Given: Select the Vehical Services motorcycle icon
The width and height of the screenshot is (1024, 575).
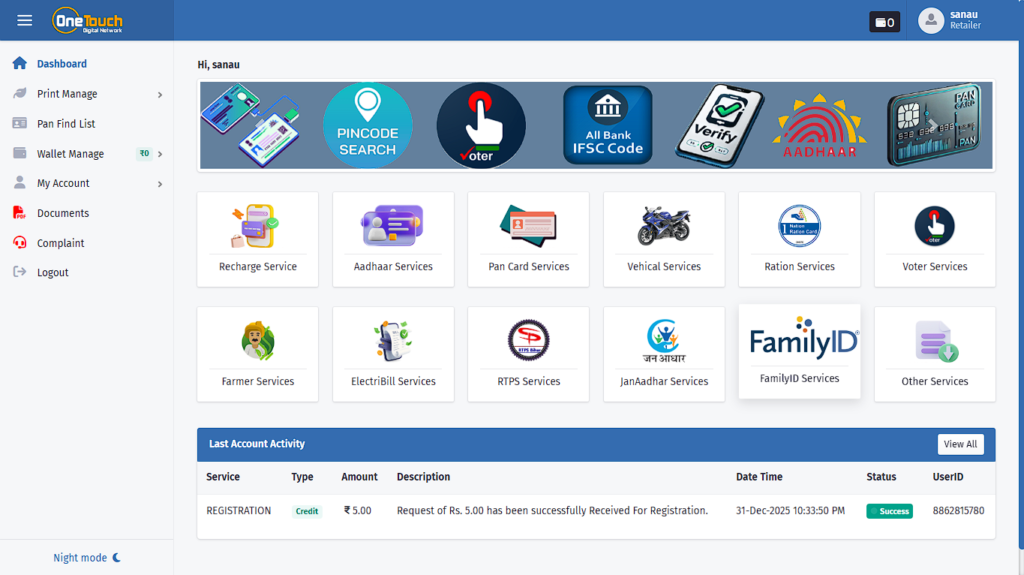Looking at the screenshot, I should tap(664, 226).
